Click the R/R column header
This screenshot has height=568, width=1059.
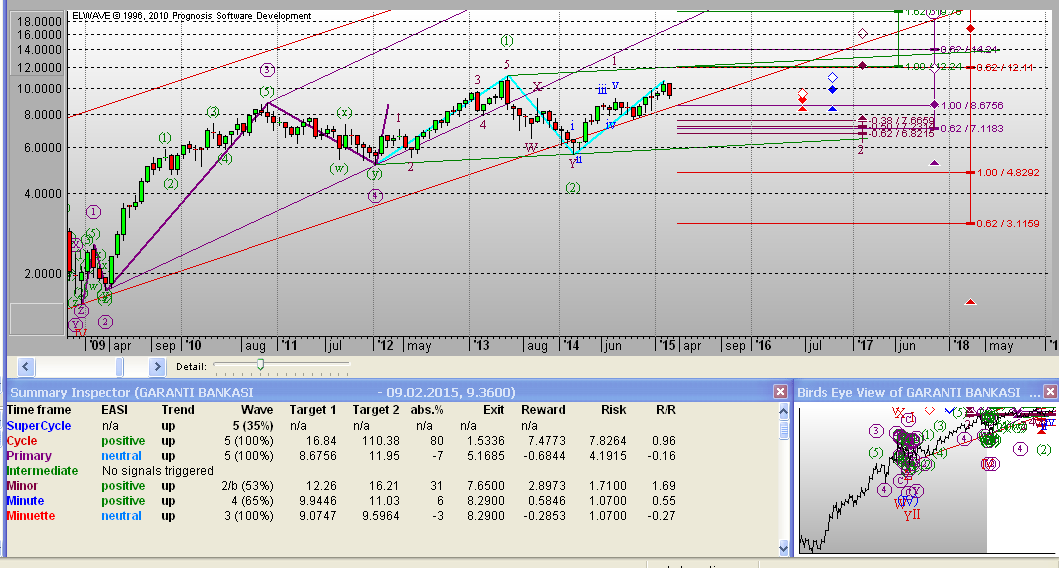[x=665, y=410]
